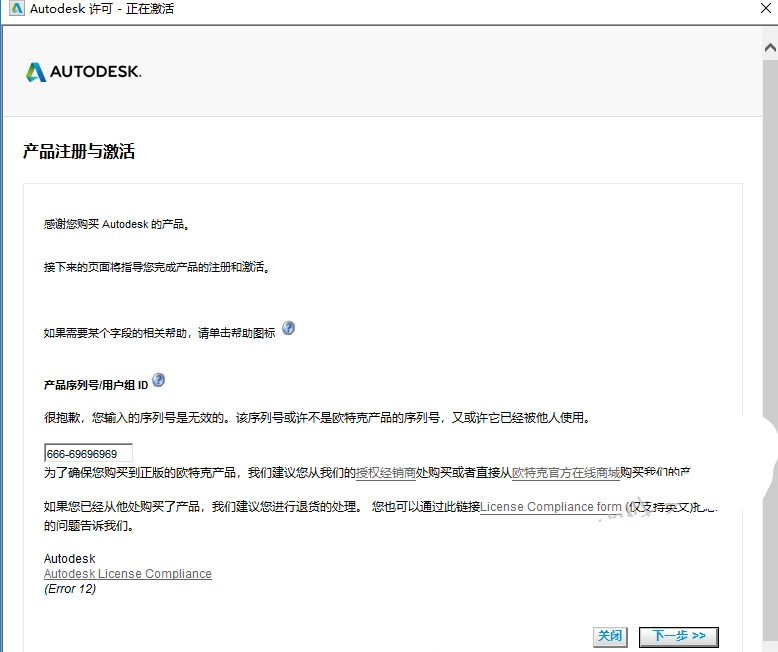This screenshot has width=778, height=652.
Task: Click the 感谢您购买 Autodesk 的产品 text
Action: [117, 224]
